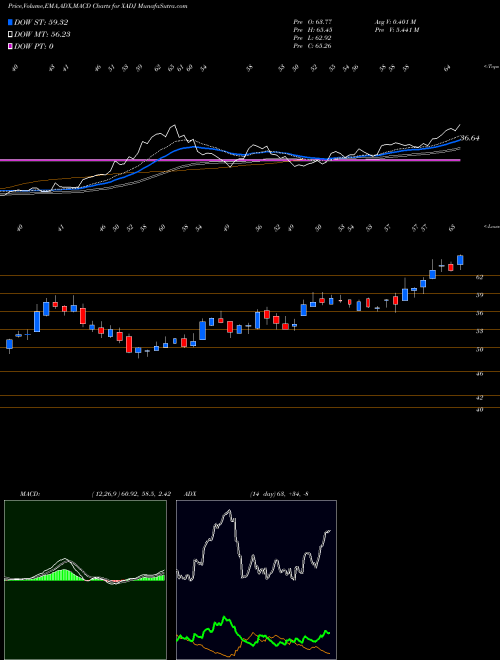Select the Pre H: 63.45 value
Image resolution: width=500 pixels, height=660 pixels.
tap(312, 30)
